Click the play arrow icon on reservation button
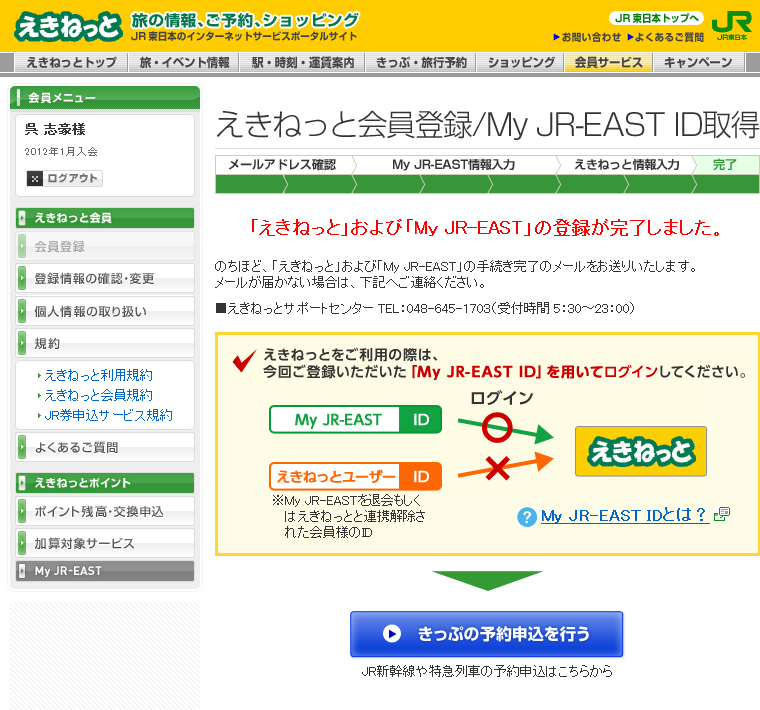The height and width of the screenshot is (710, 760). (392, 634)
